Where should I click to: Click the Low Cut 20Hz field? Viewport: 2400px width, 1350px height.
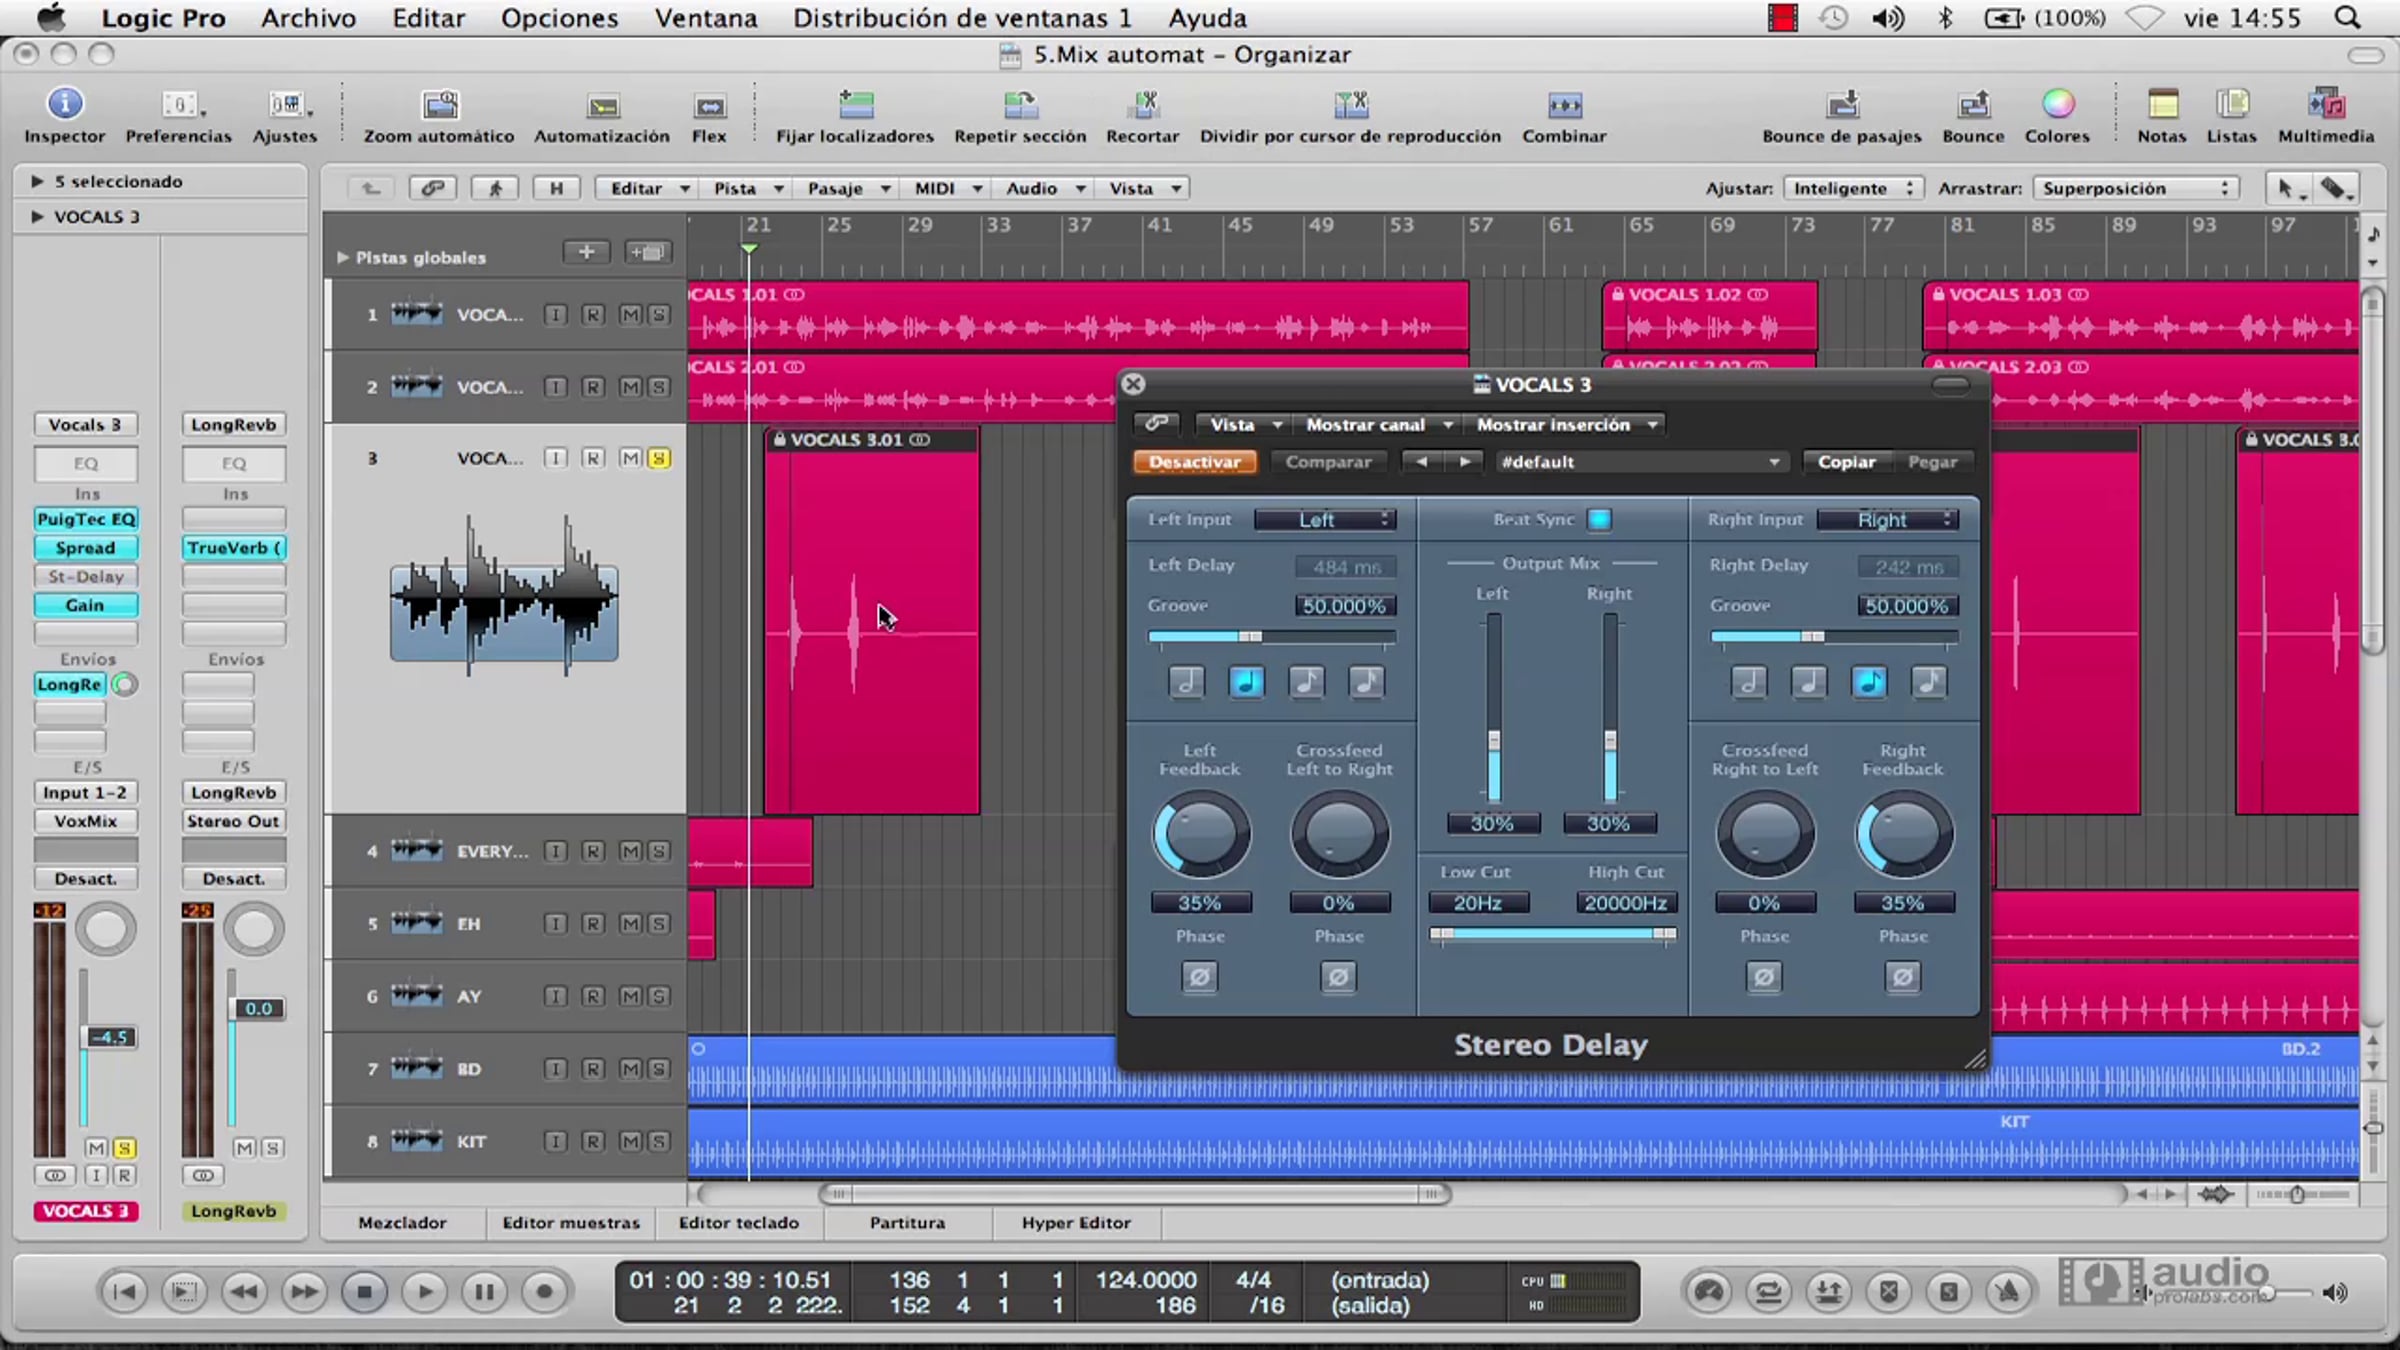coord(1477,903)
